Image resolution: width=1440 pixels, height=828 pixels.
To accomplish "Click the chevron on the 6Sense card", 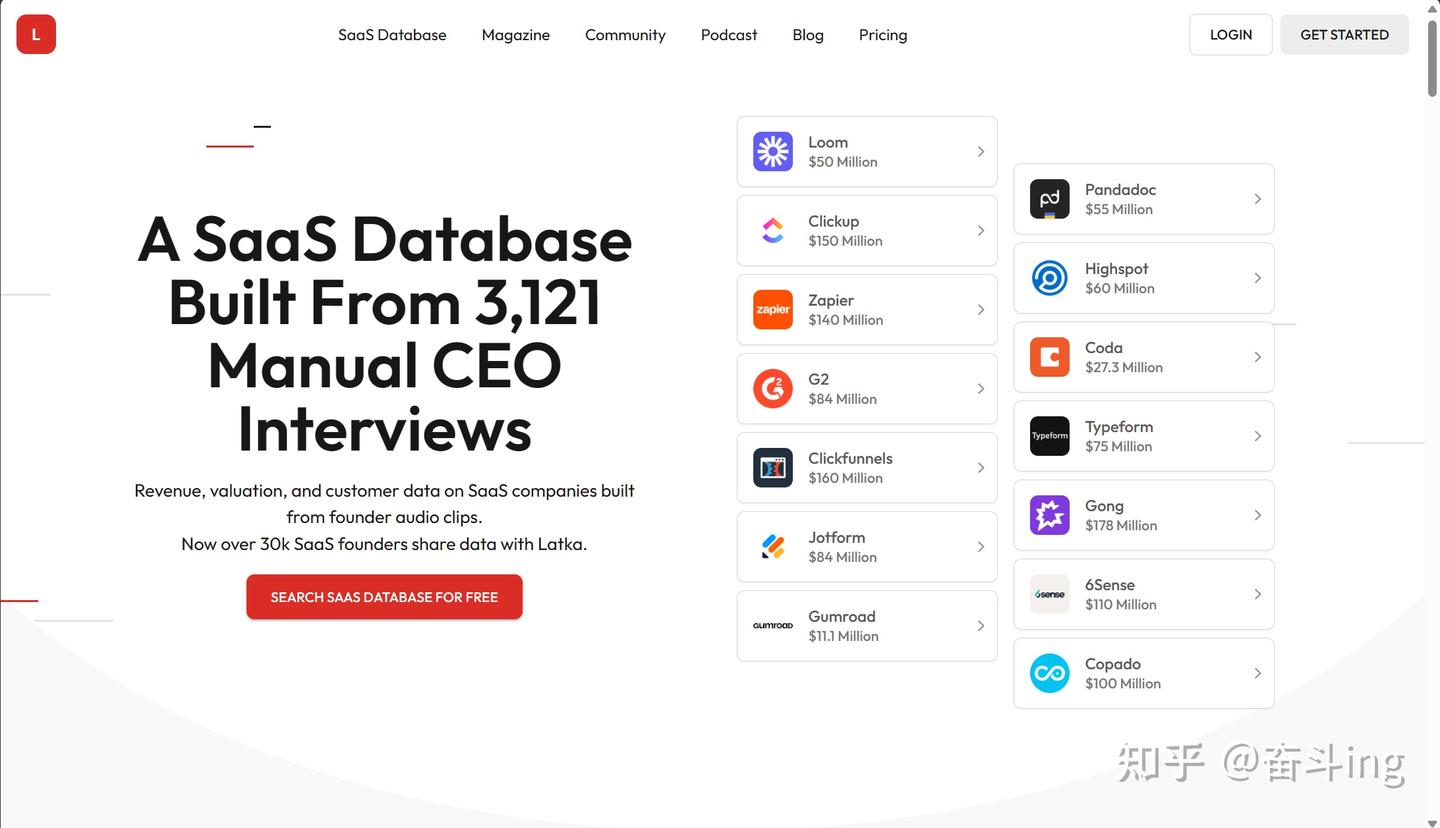I will tap(1258, 594).
